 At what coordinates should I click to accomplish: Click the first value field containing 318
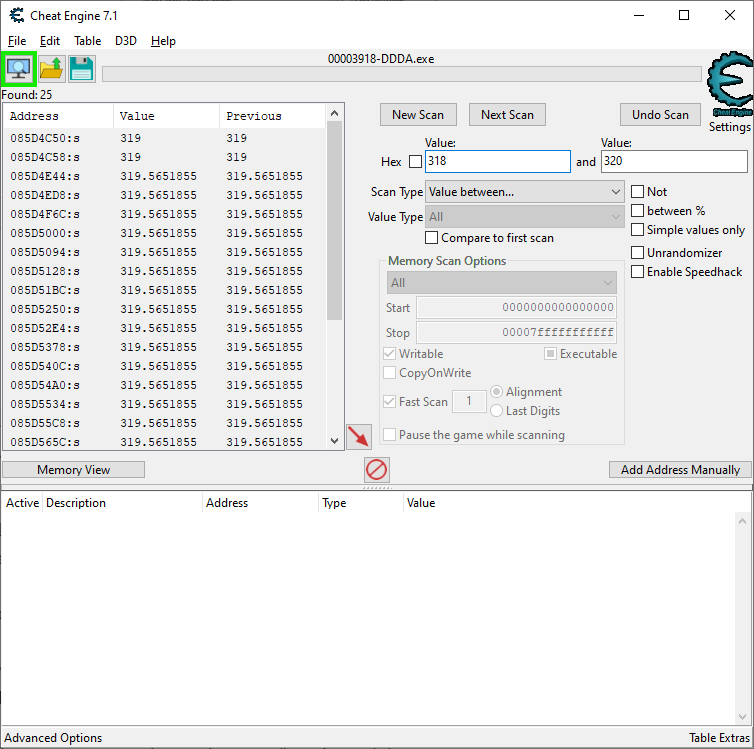coord(497,161)
